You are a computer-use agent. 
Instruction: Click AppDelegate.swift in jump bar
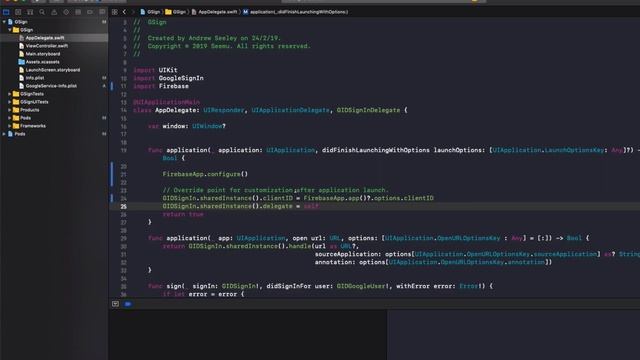click(214, 12)
